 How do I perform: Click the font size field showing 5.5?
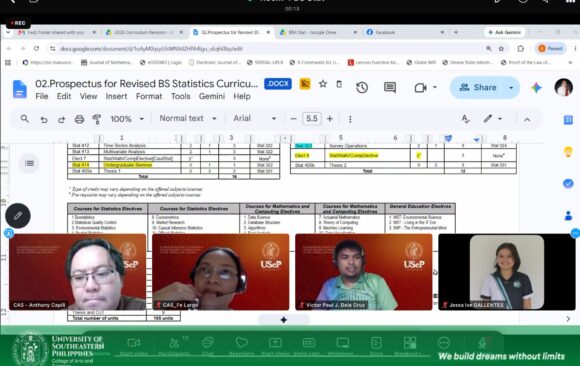[312, 119]
